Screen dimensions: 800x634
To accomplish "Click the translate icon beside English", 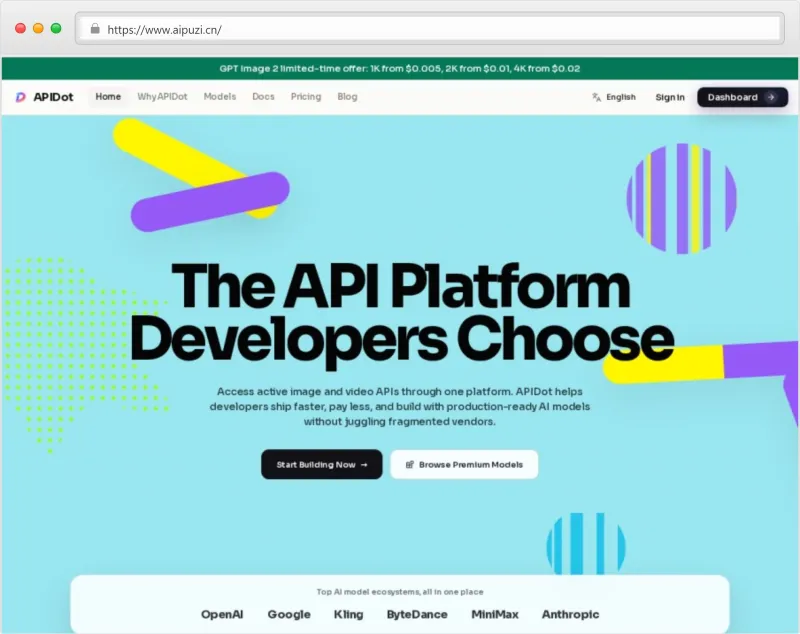I will point(596,97).
